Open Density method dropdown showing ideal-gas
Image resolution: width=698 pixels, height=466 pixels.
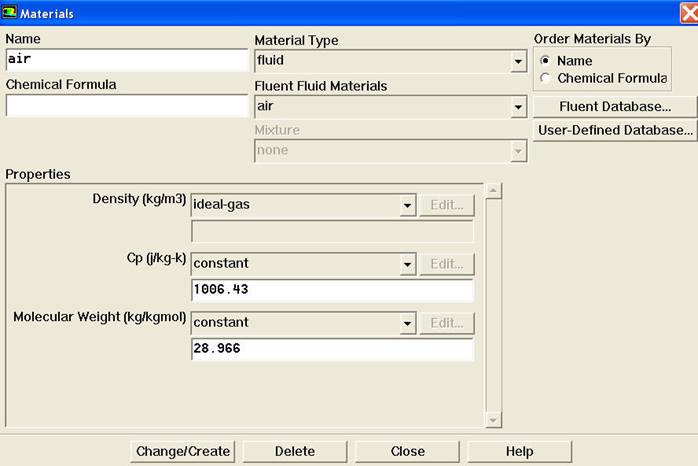pyautogui.click(x=407, y=206)
